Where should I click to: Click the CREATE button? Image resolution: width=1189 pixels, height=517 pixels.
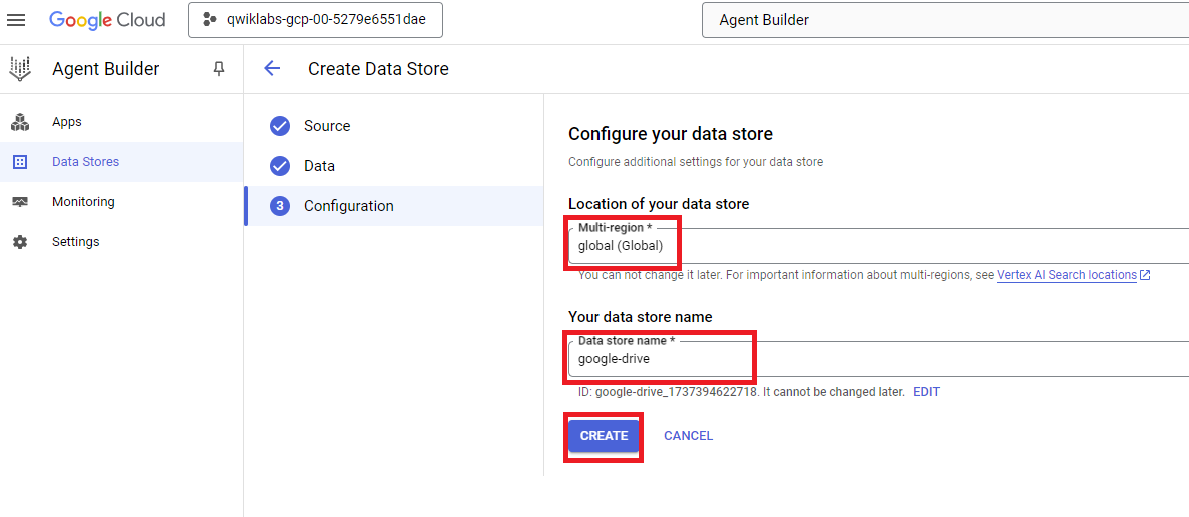[604, 436]
